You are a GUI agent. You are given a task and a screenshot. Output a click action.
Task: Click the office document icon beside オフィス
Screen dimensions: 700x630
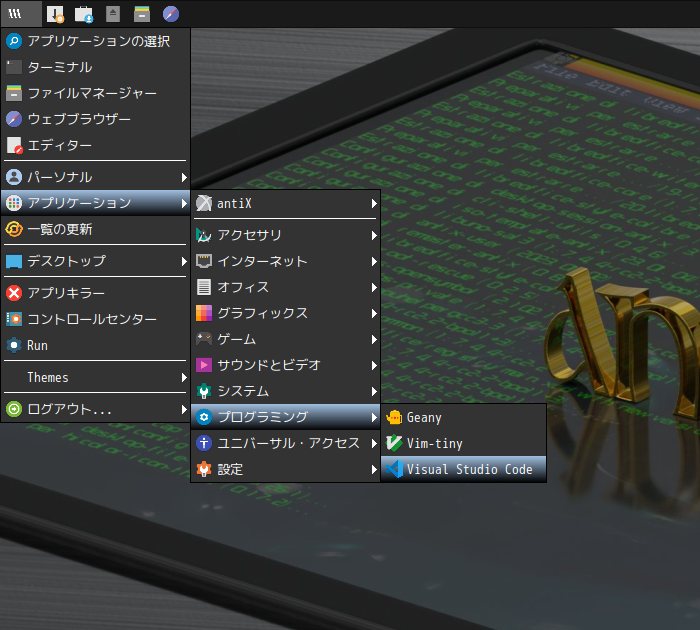[x=204, y=287]
